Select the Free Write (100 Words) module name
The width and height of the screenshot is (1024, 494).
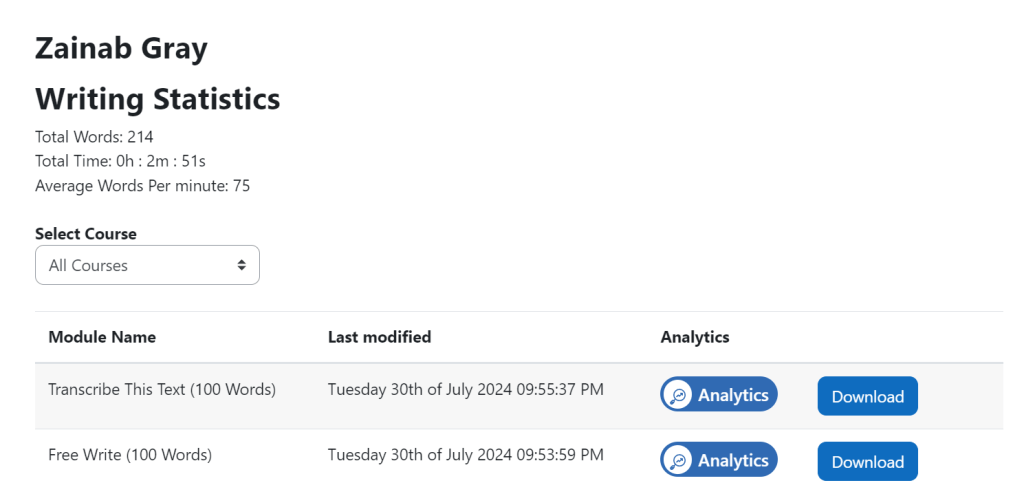point(130,455)
